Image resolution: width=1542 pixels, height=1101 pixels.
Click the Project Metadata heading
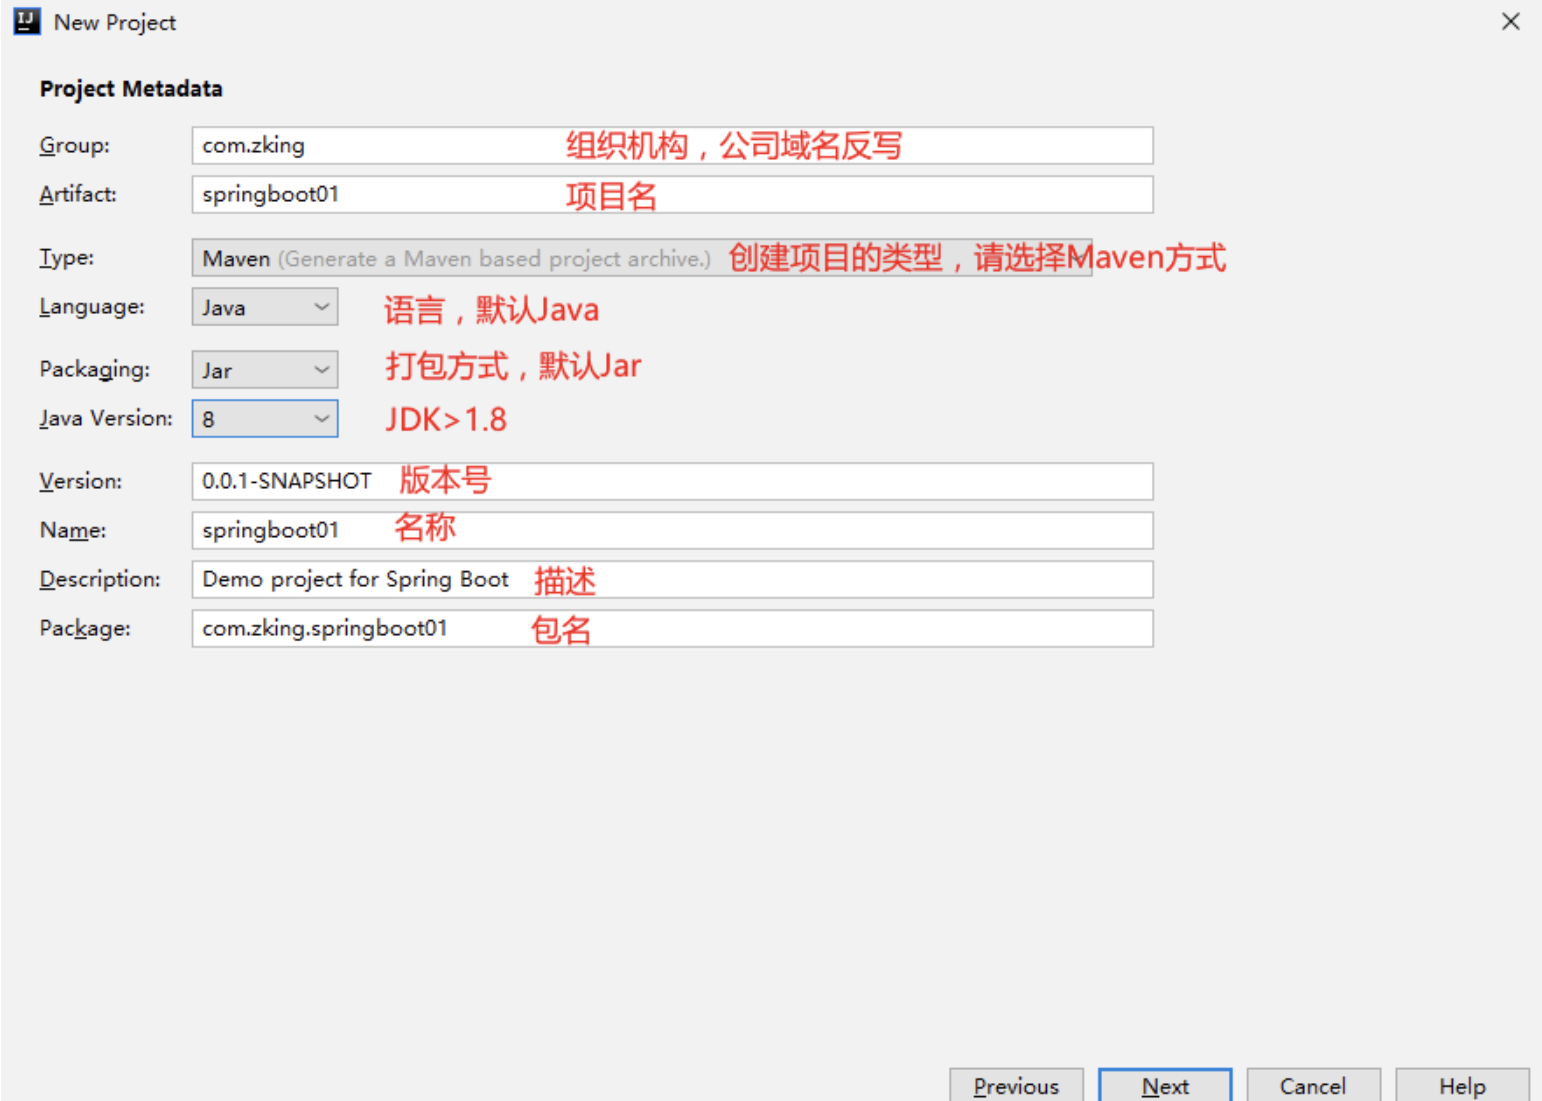pyautogui.click(x=131, y=89)
